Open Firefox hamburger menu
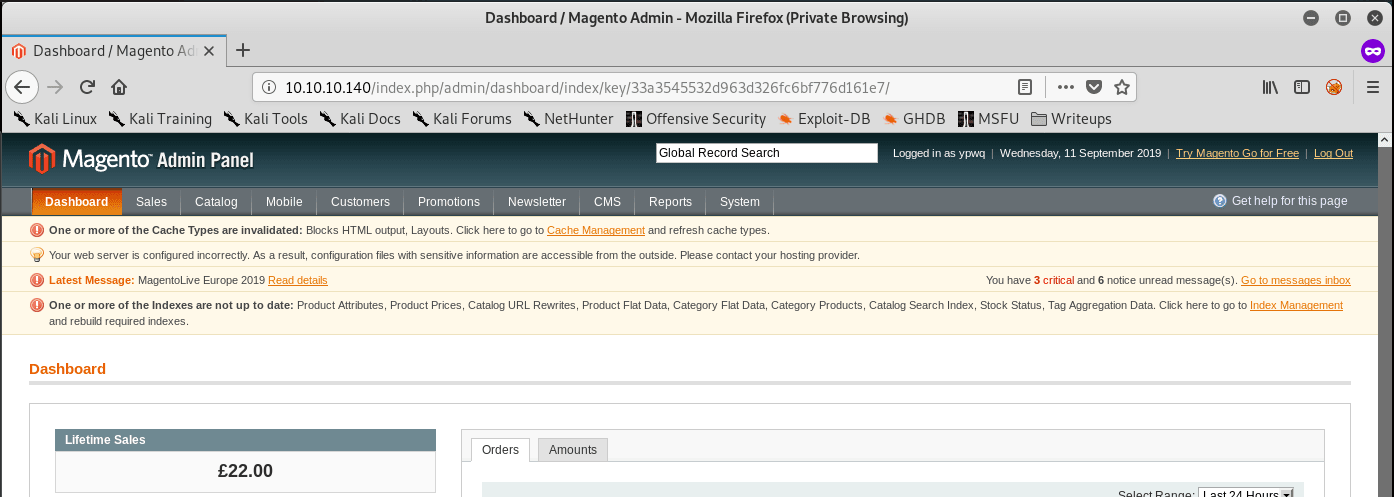Screen dimensions: 1394x497 (1373, 87)
